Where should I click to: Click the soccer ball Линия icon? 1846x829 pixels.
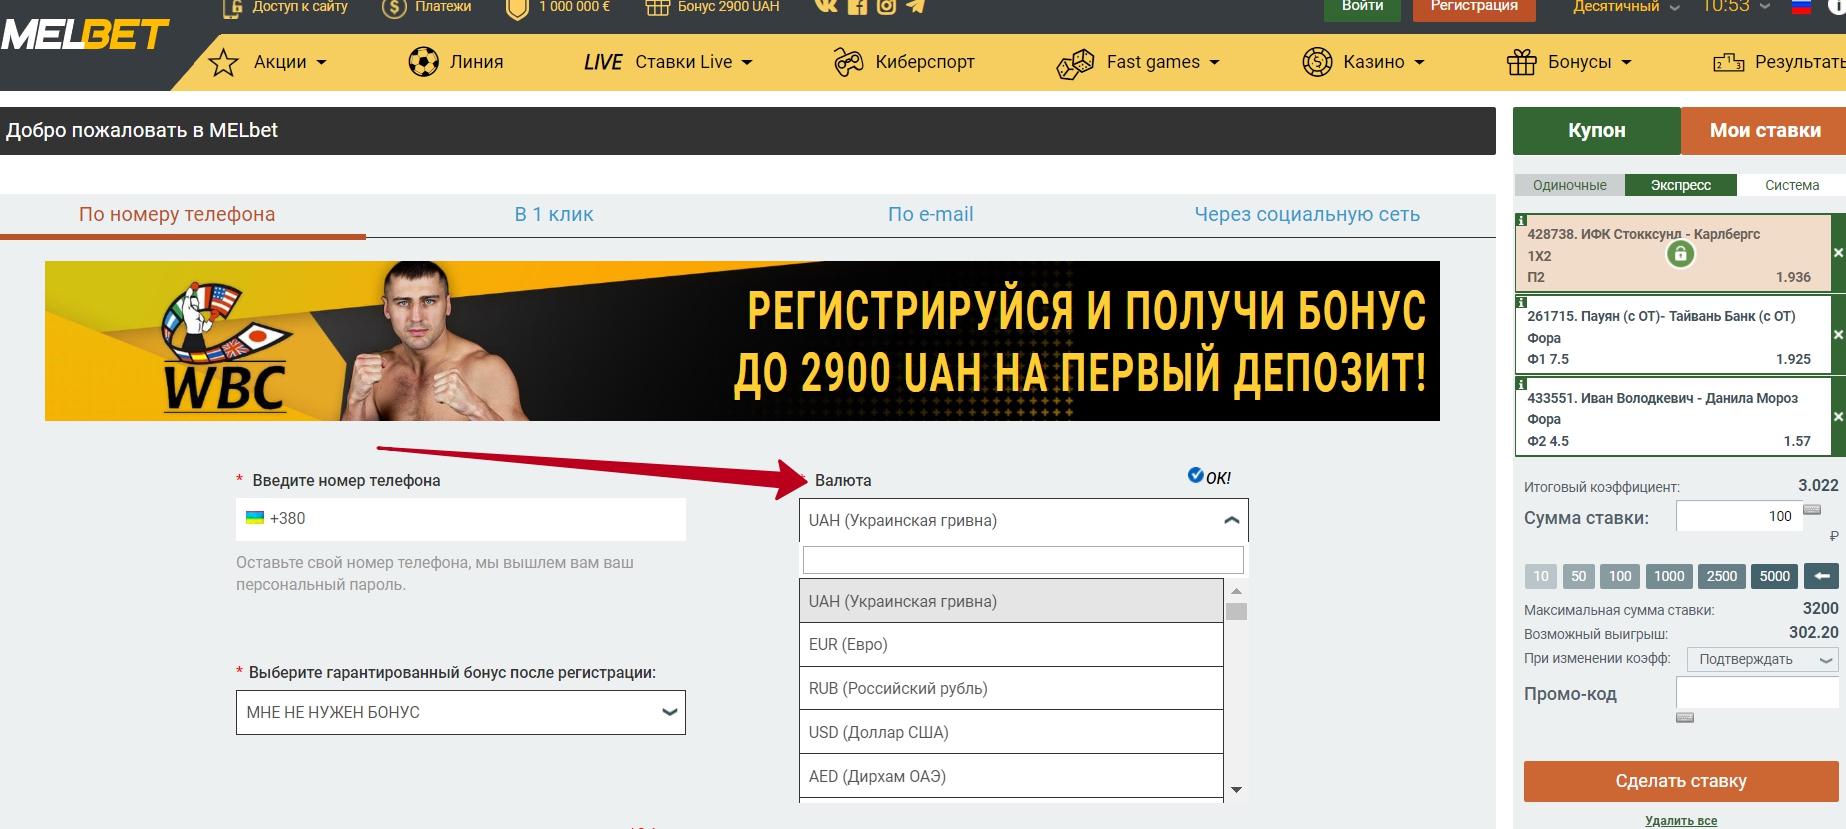tap(424, 62)
